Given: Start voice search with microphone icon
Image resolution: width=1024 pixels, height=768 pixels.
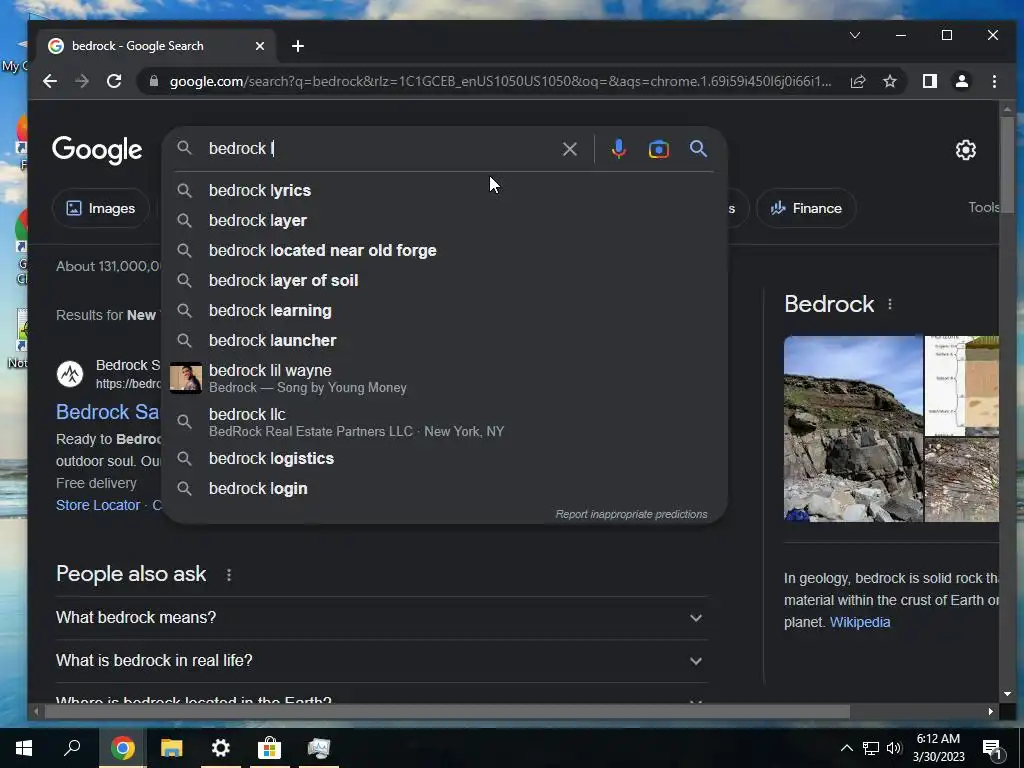Looking at the screenshot, I should (618, 149).
